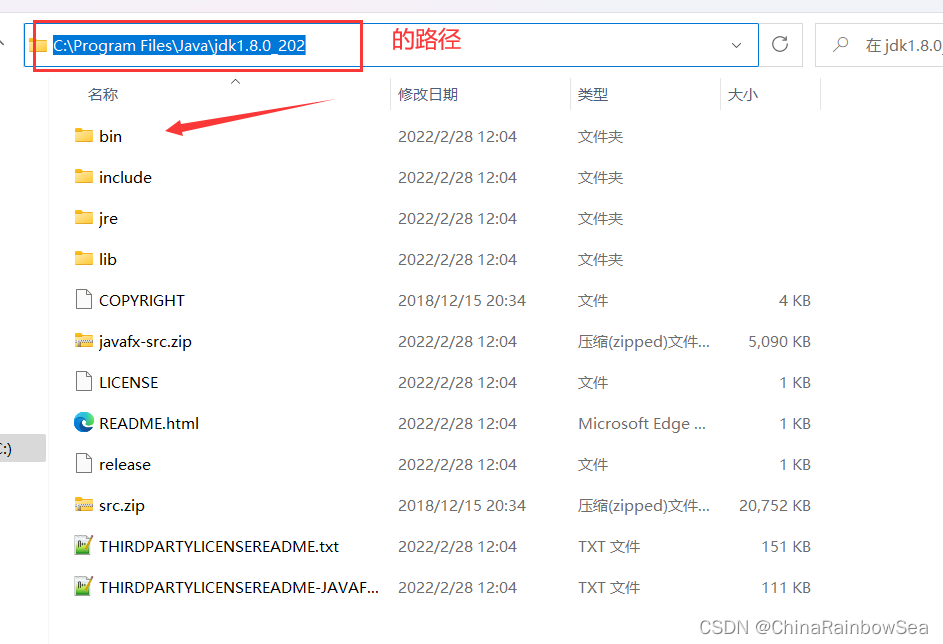Click the 20,752 KB size value

point(775,506)
